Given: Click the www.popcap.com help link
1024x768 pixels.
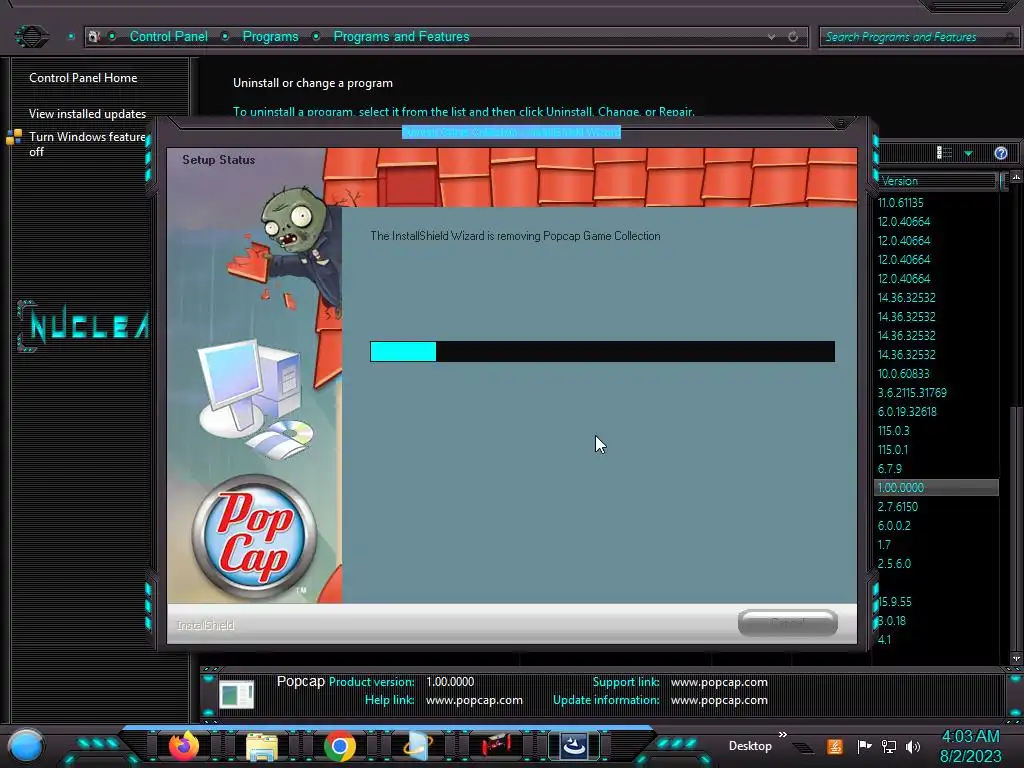Looking at the screenshot, I should (474, 700).
